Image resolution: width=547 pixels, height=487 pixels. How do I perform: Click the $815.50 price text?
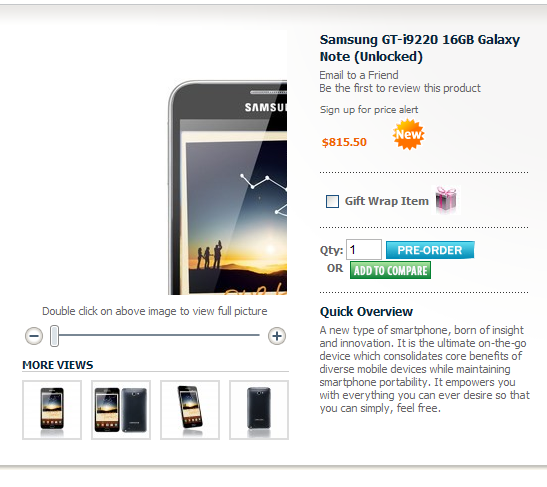[x=344, y=142]
